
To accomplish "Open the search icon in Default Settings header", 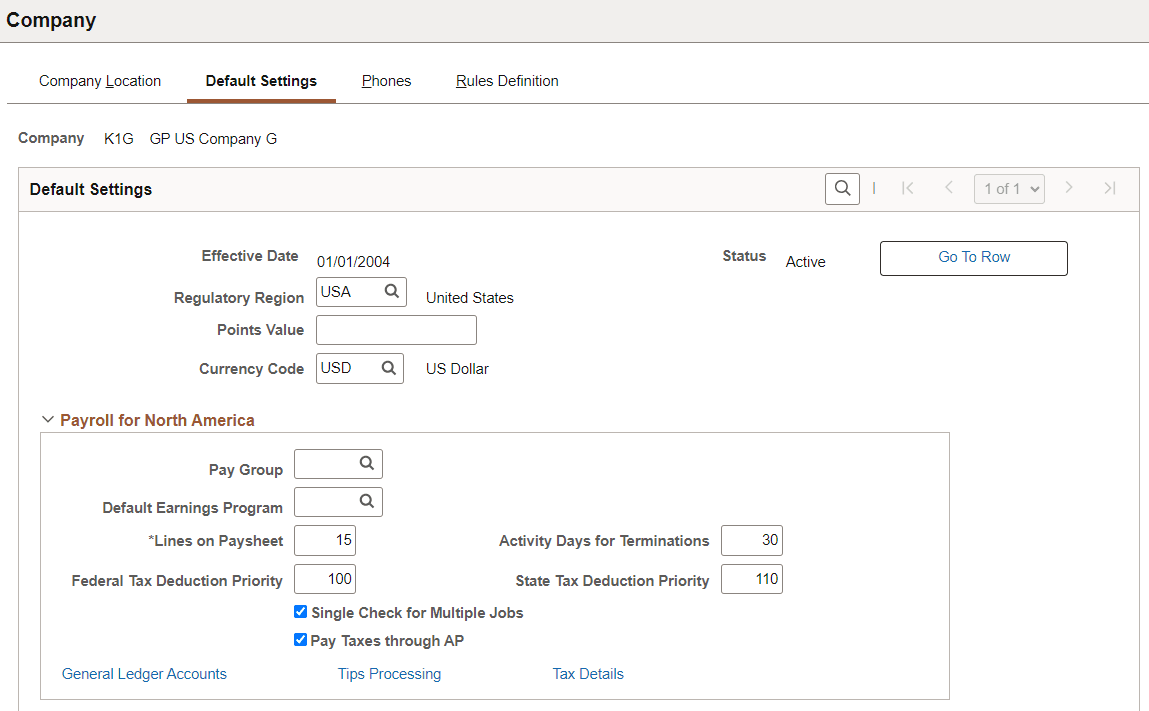I will pyautogui.click(x=841, y=188).
